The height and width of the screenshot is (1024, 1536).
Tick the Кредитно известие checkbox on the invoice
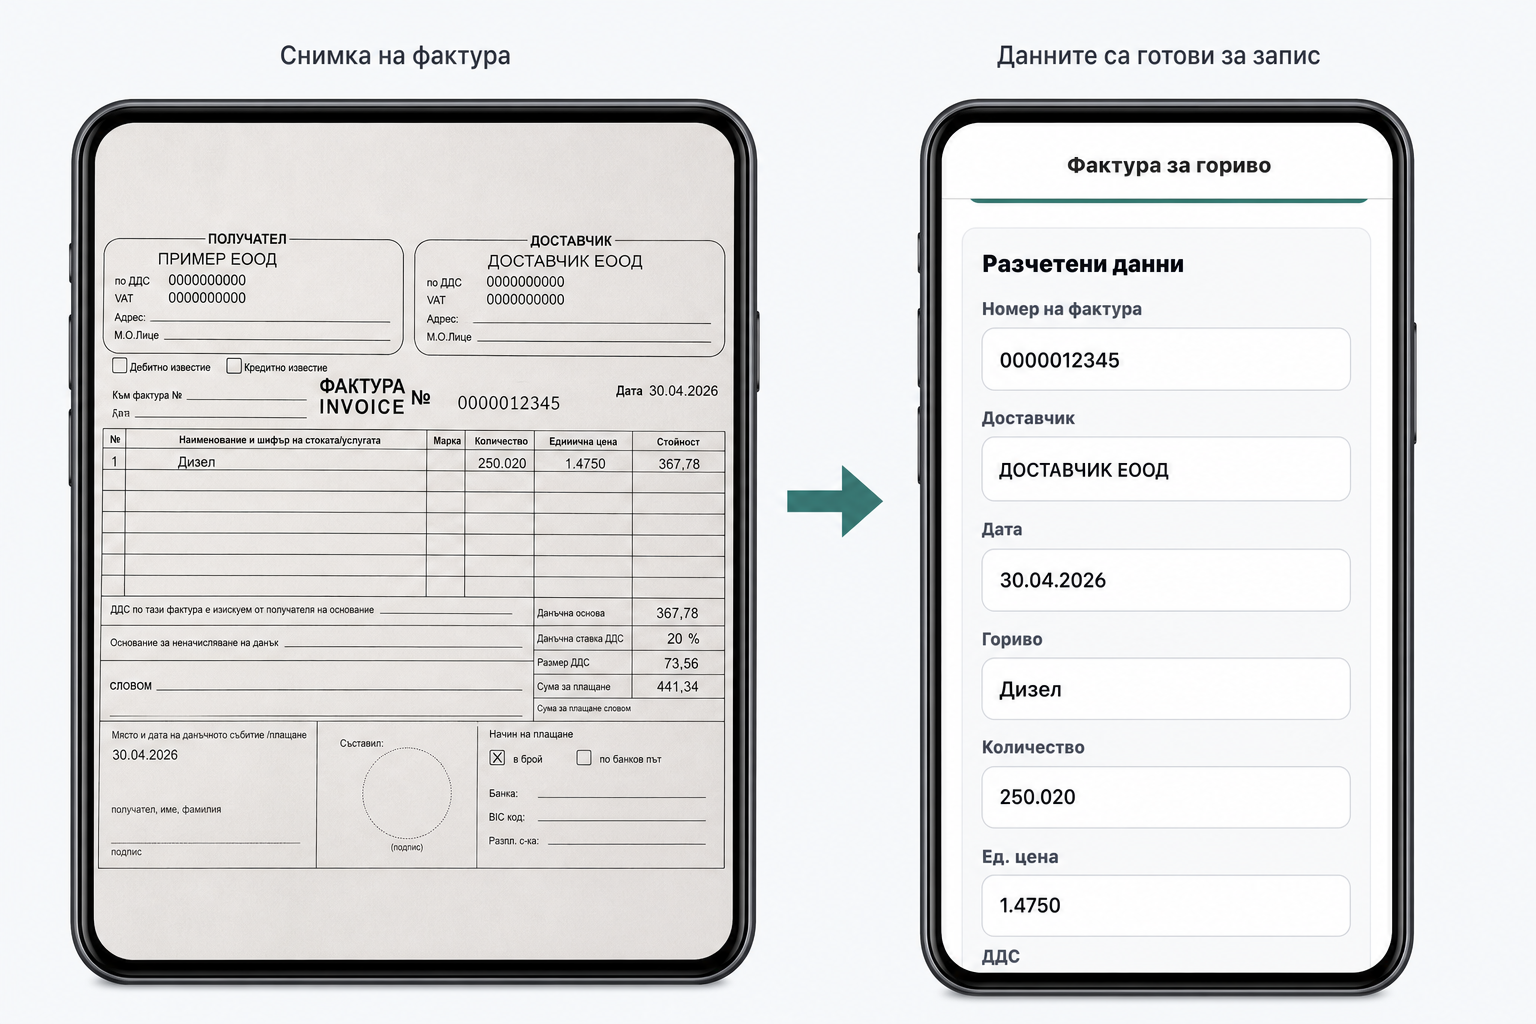click(234, 366)
